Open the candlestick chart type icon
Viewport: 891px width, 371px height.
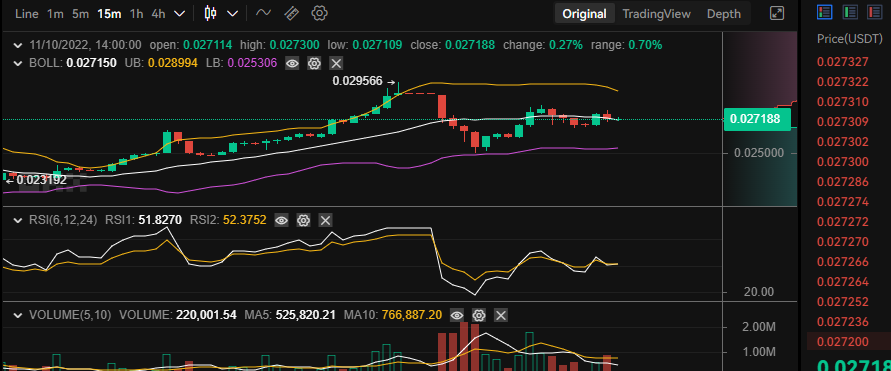point(211,13)
